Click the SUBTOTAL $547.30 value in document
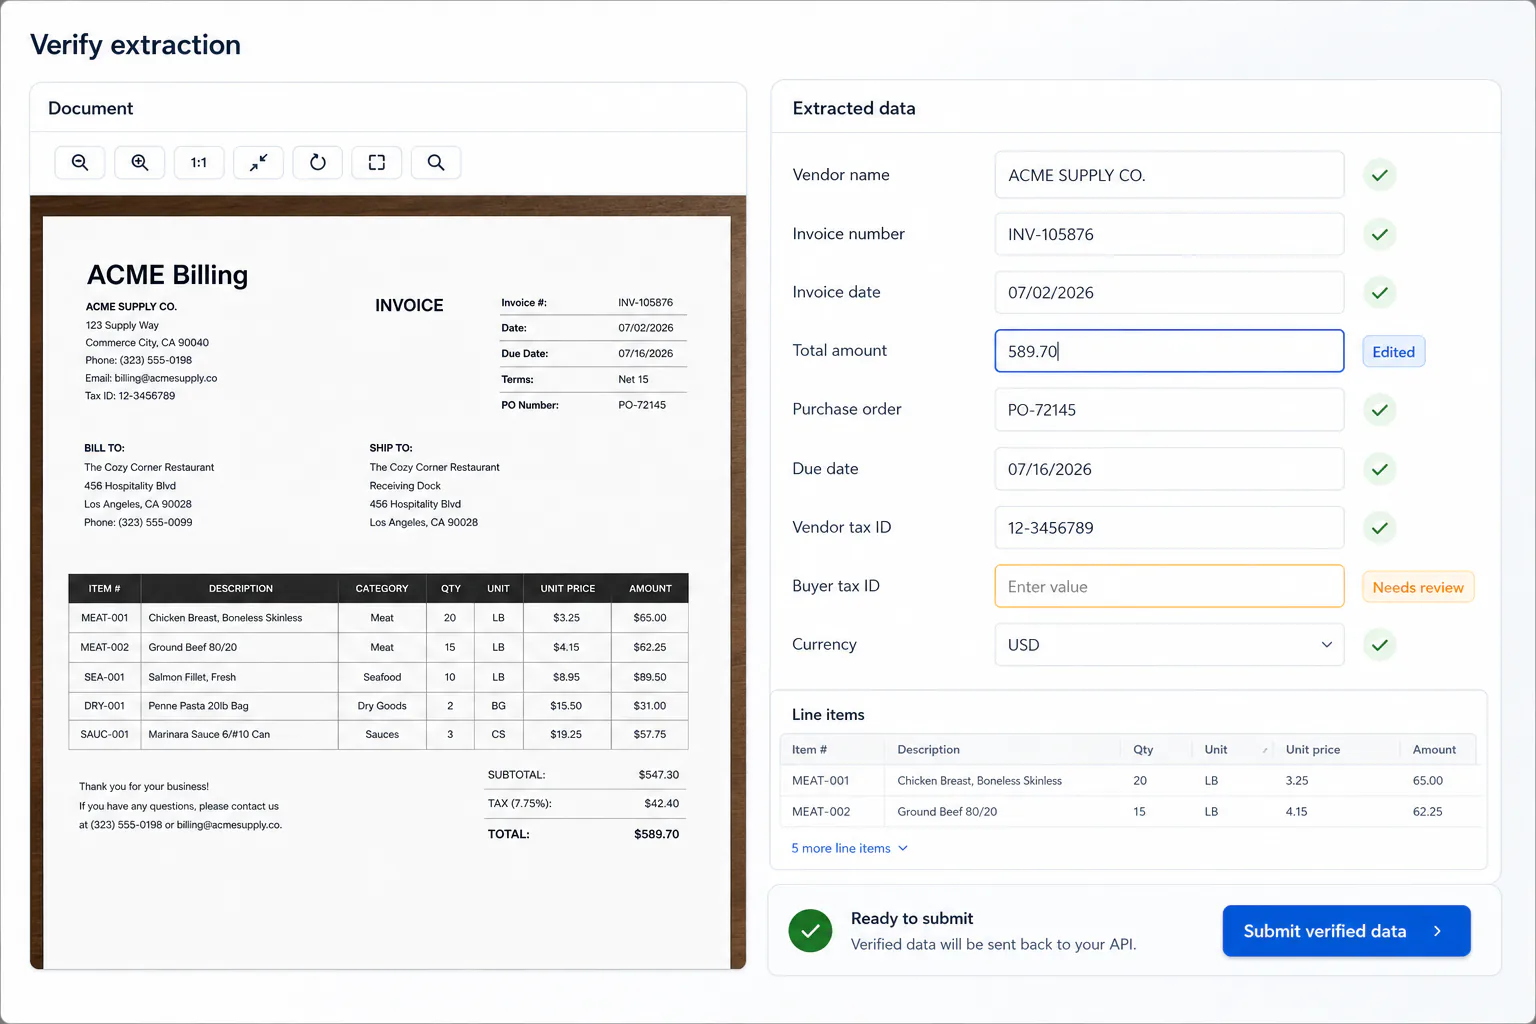The width and height of the screenshot is (1536, 1024). click(658, 775)
